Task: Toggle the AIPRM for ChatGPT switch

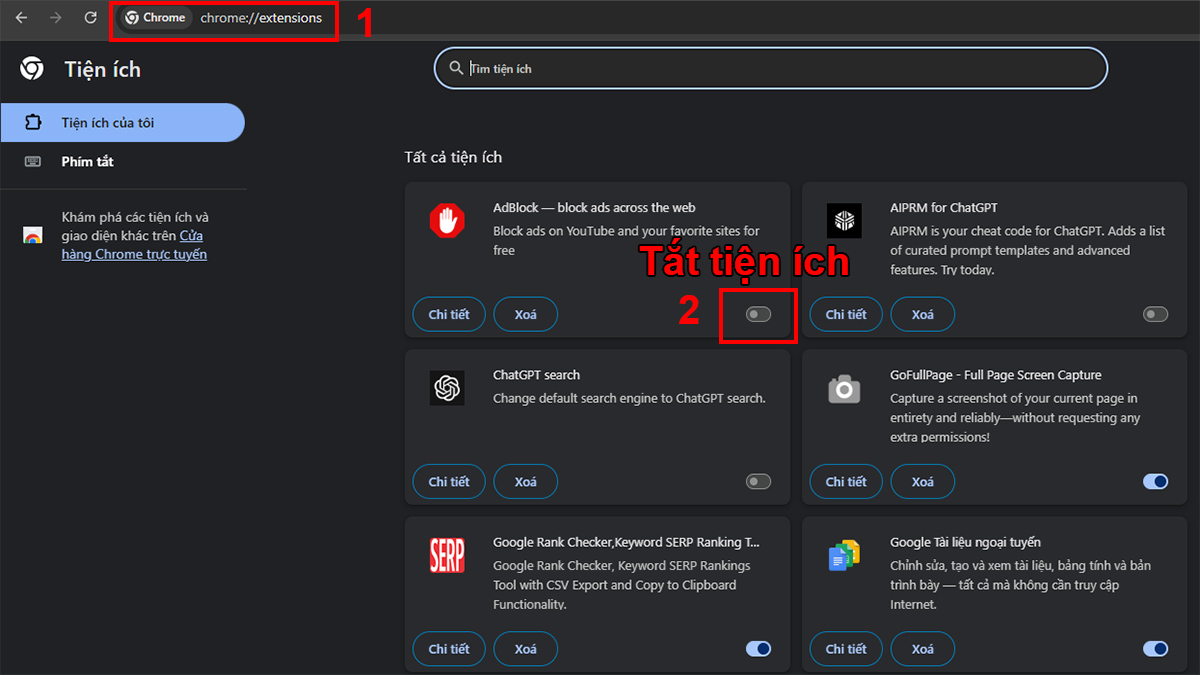Action: coord(1155,314)
